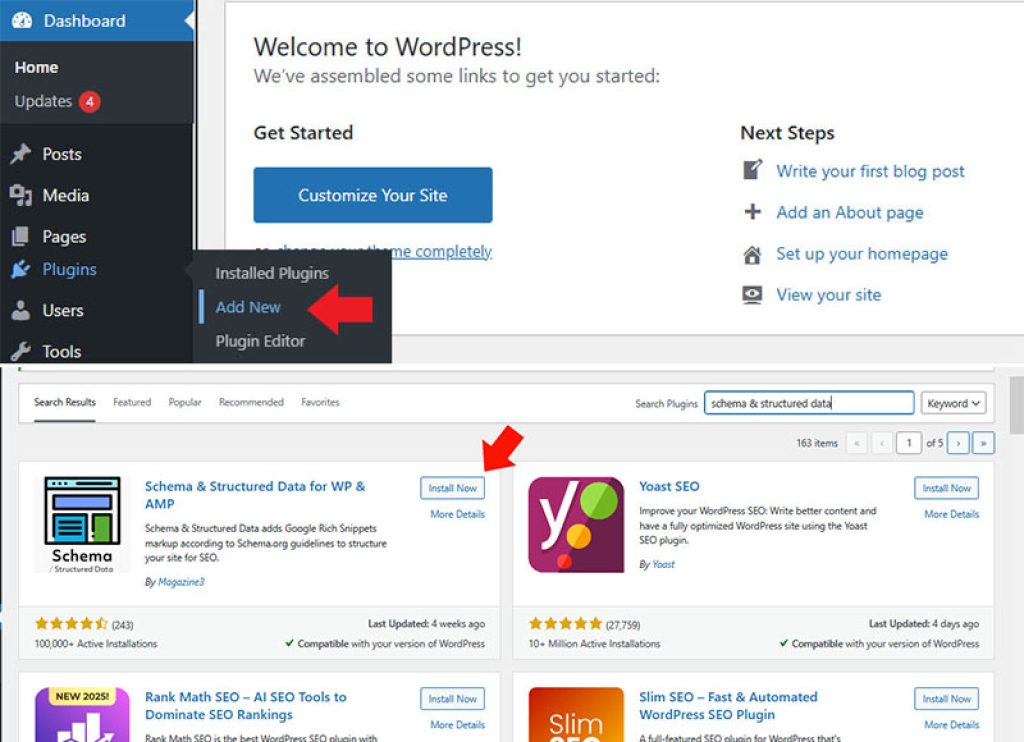Click the Plugins plug icon
1024x742 pixels.
20,269
